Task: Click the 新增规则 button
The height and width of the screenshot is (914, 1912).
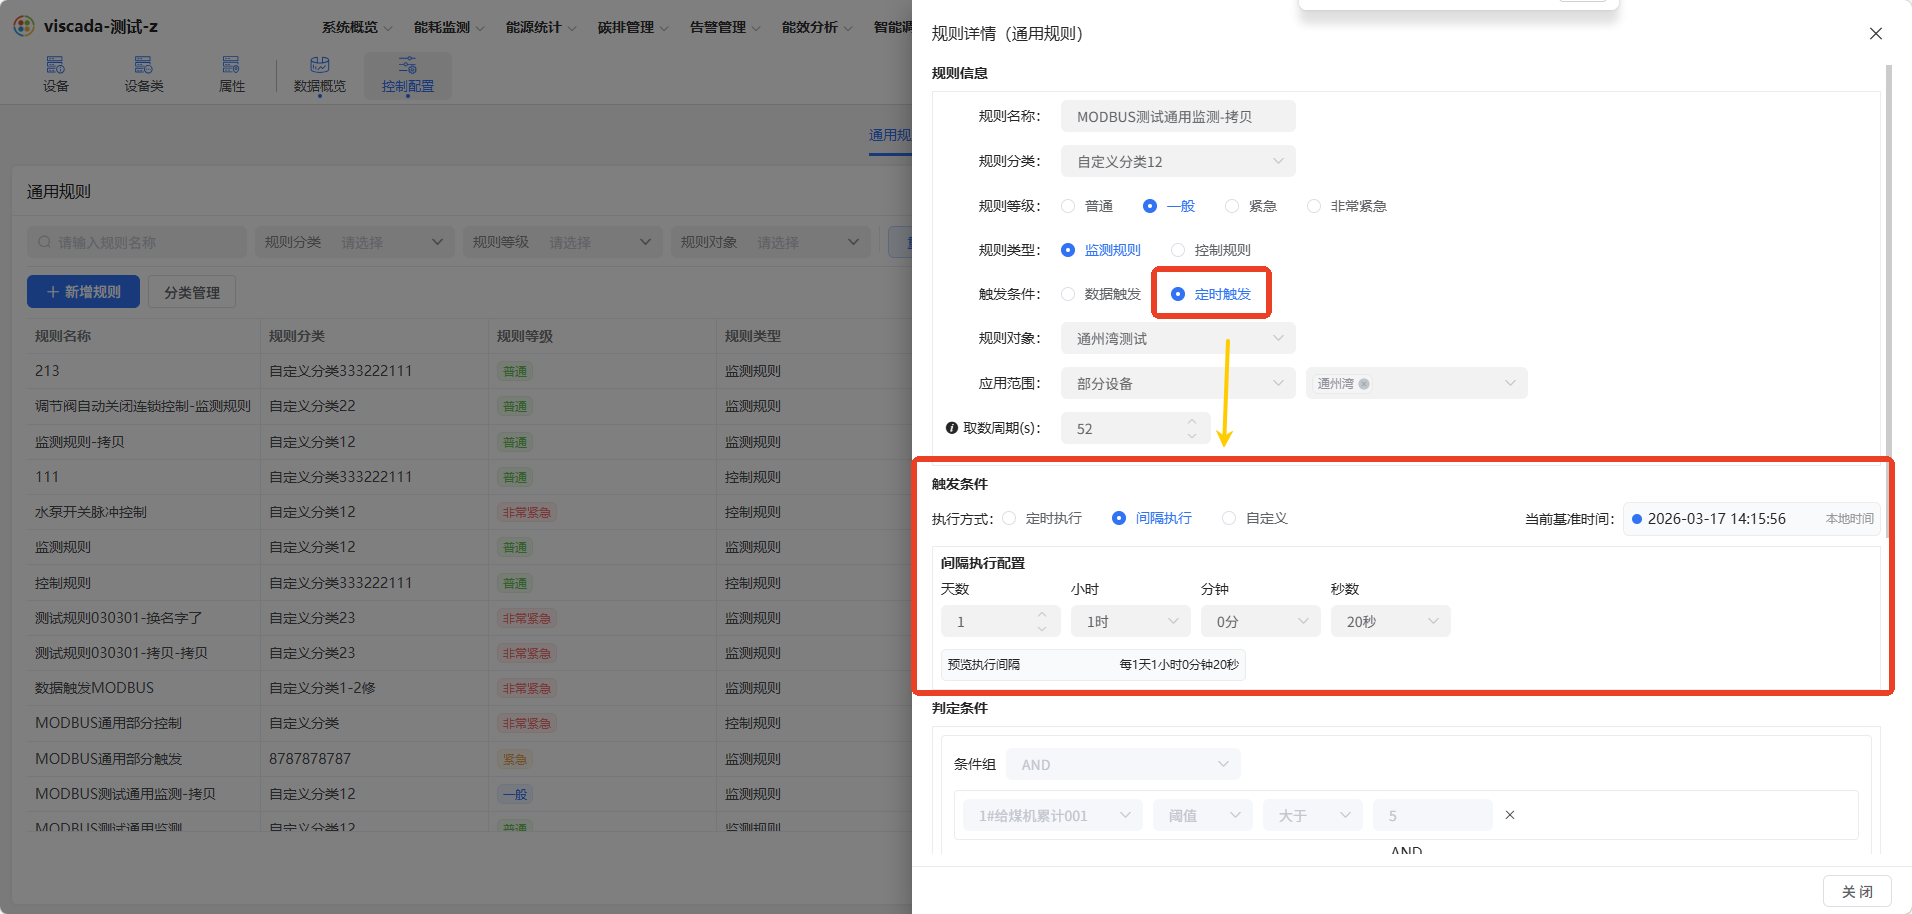Action: (83, 292)
